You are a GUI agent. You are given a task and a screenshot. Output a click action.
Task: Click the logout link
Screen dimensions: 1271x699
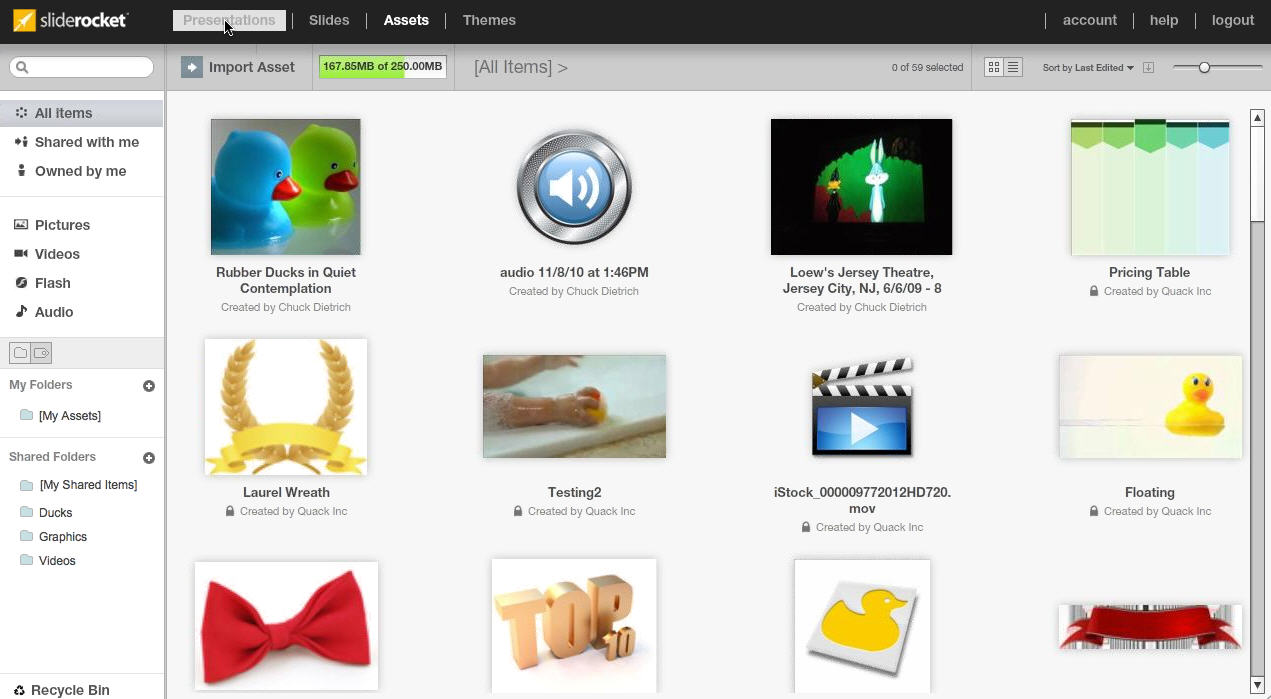pyautogui.click(x=1232, y=20)
